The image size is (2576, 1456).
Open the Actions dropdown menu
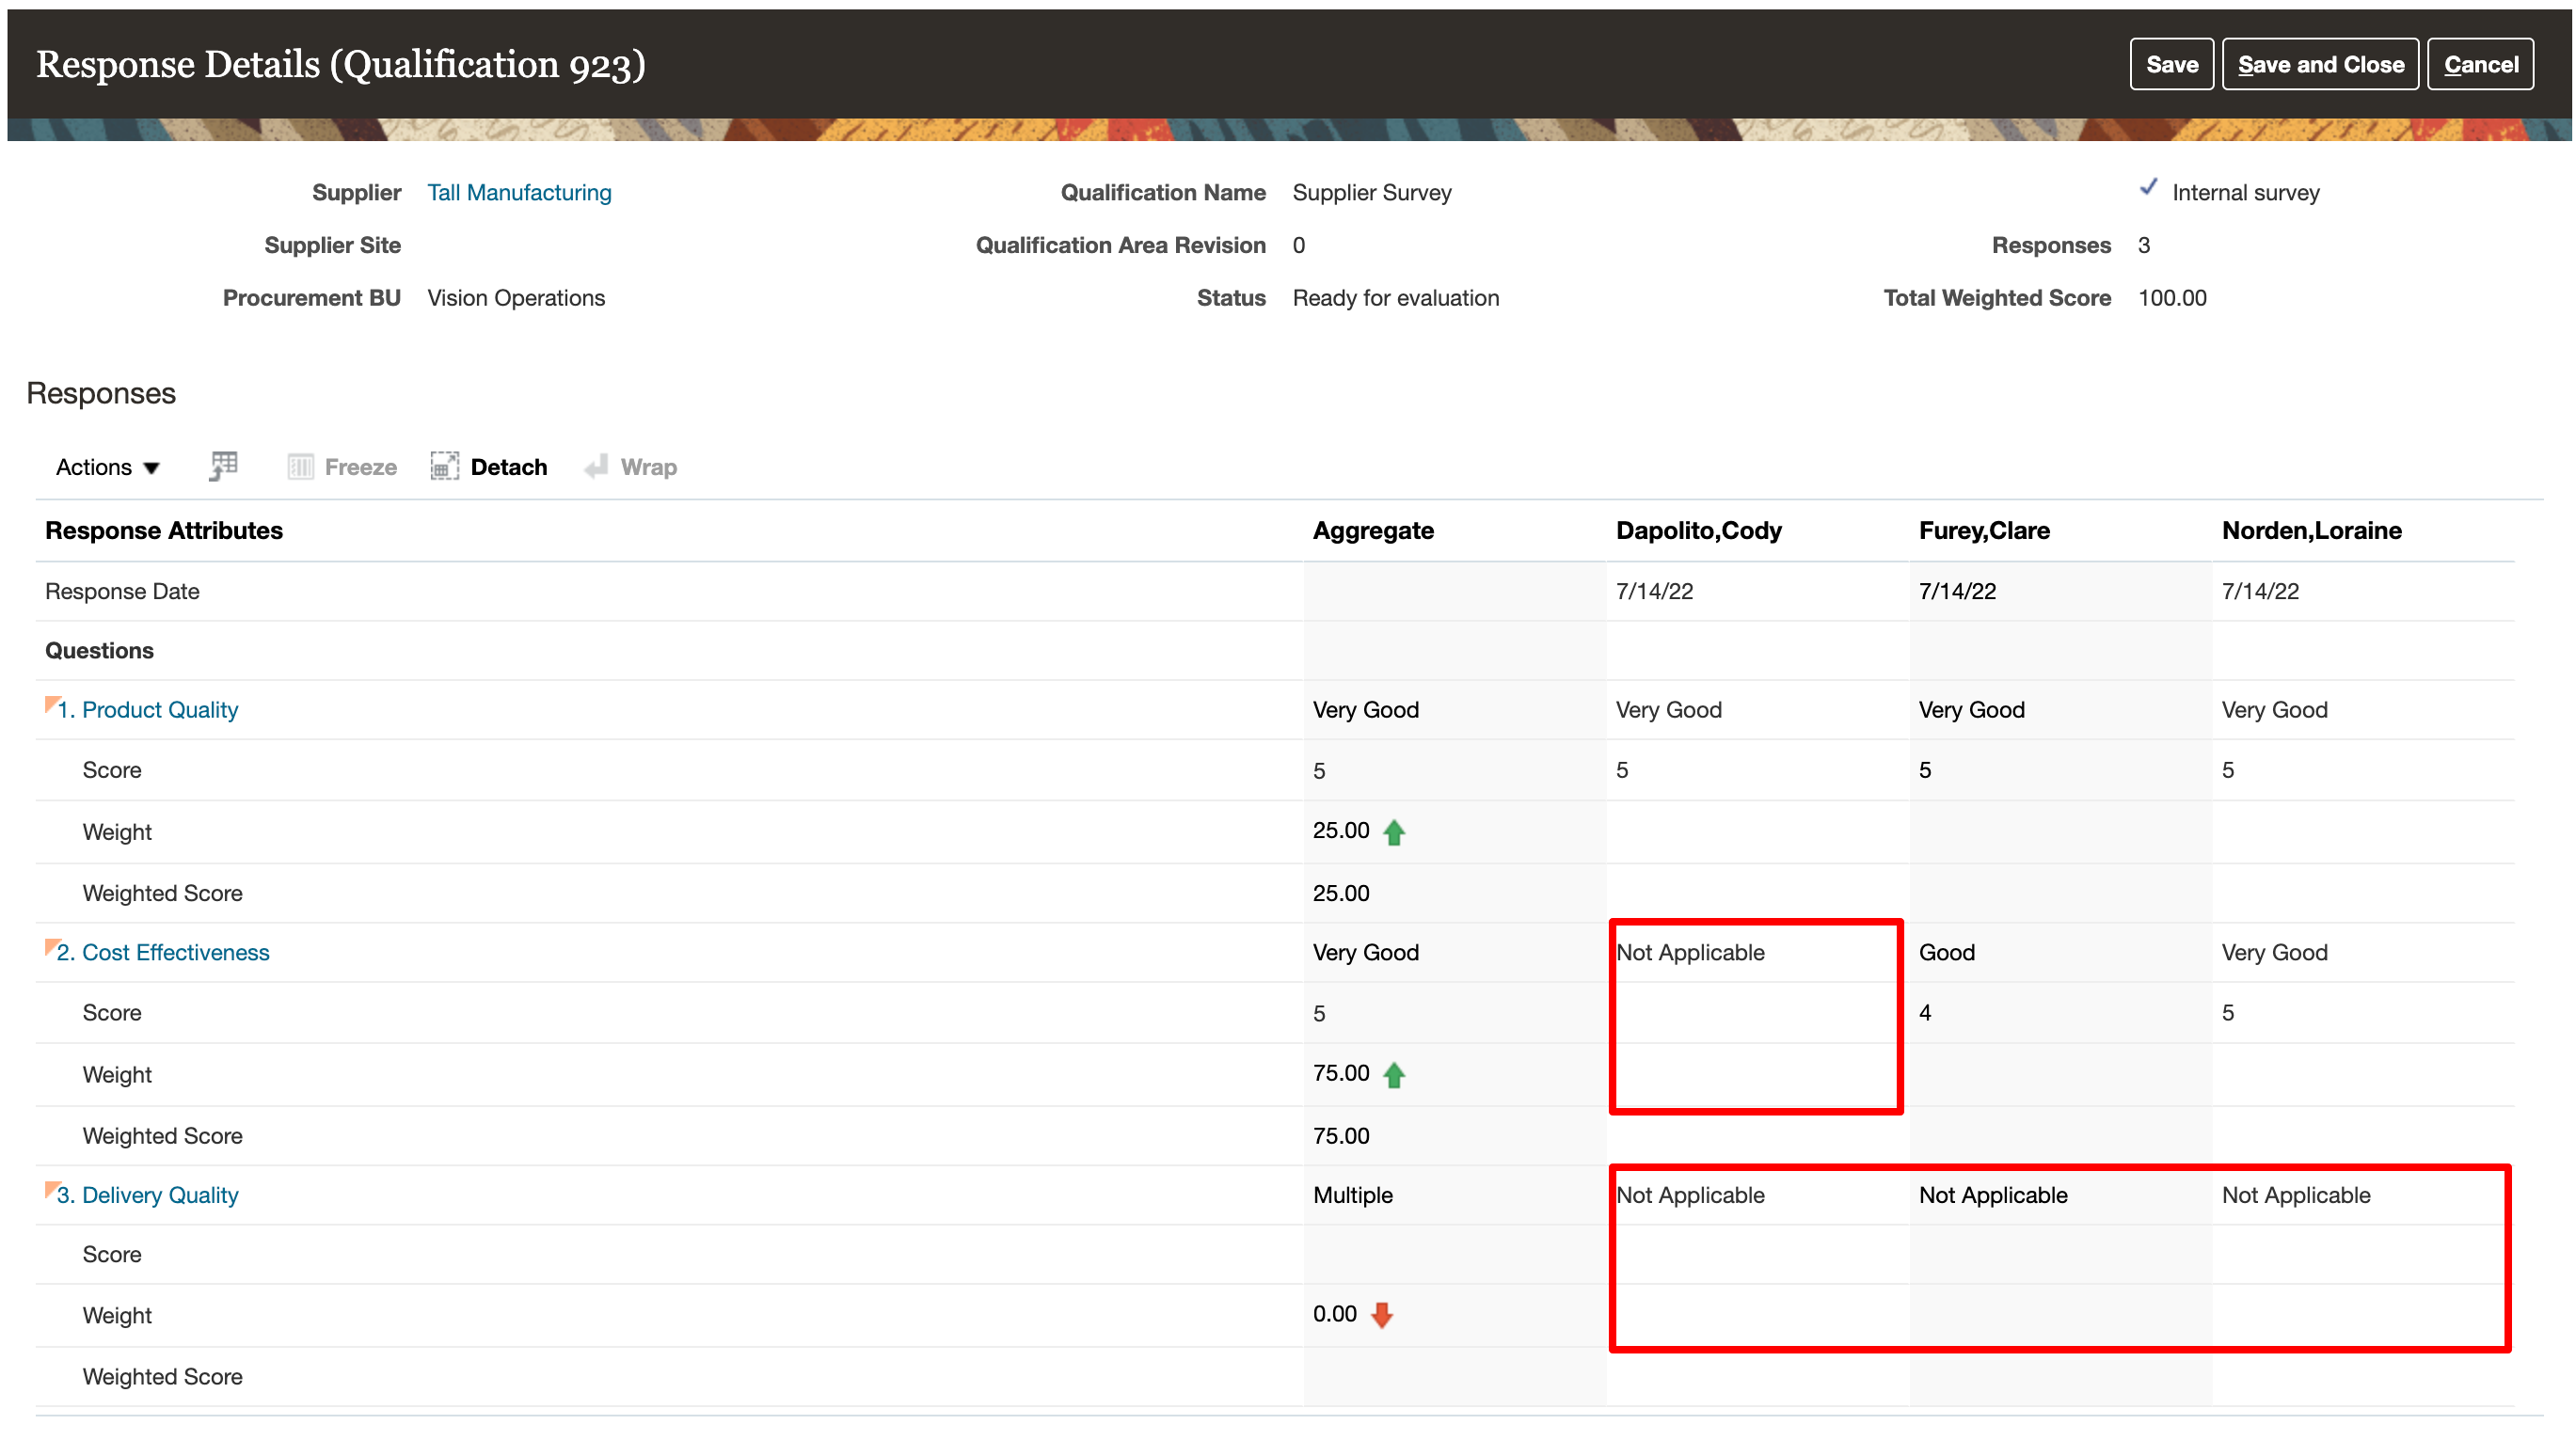point(107,467)
